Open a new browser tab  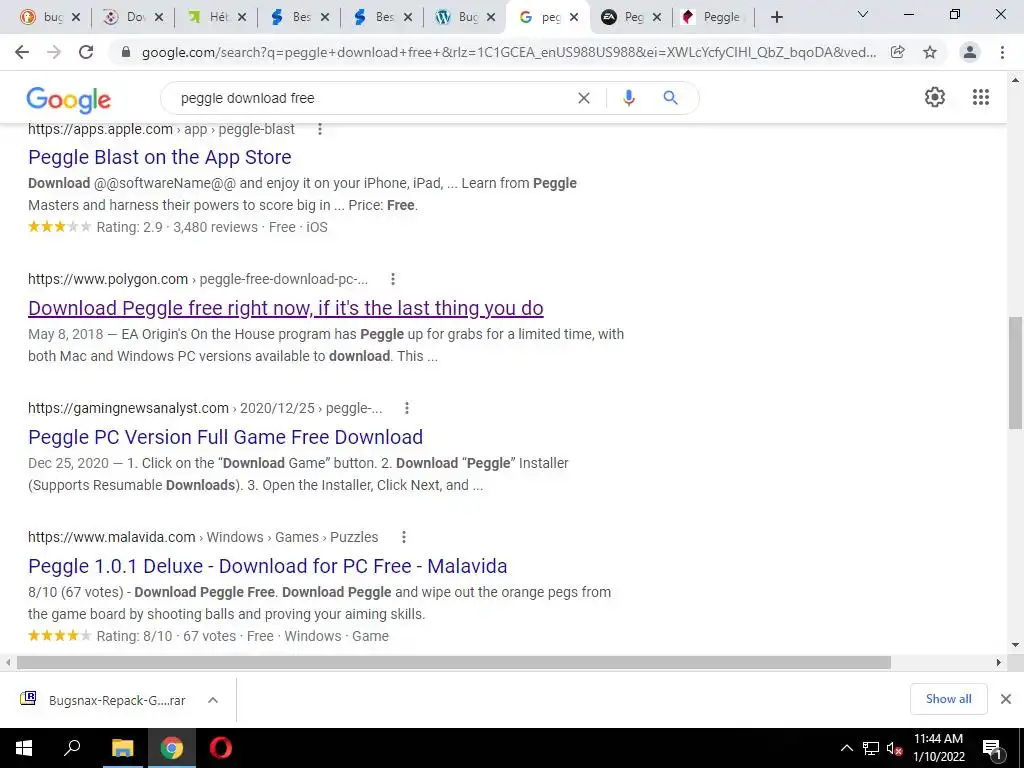pyautogui.click(x=776, y=17)
